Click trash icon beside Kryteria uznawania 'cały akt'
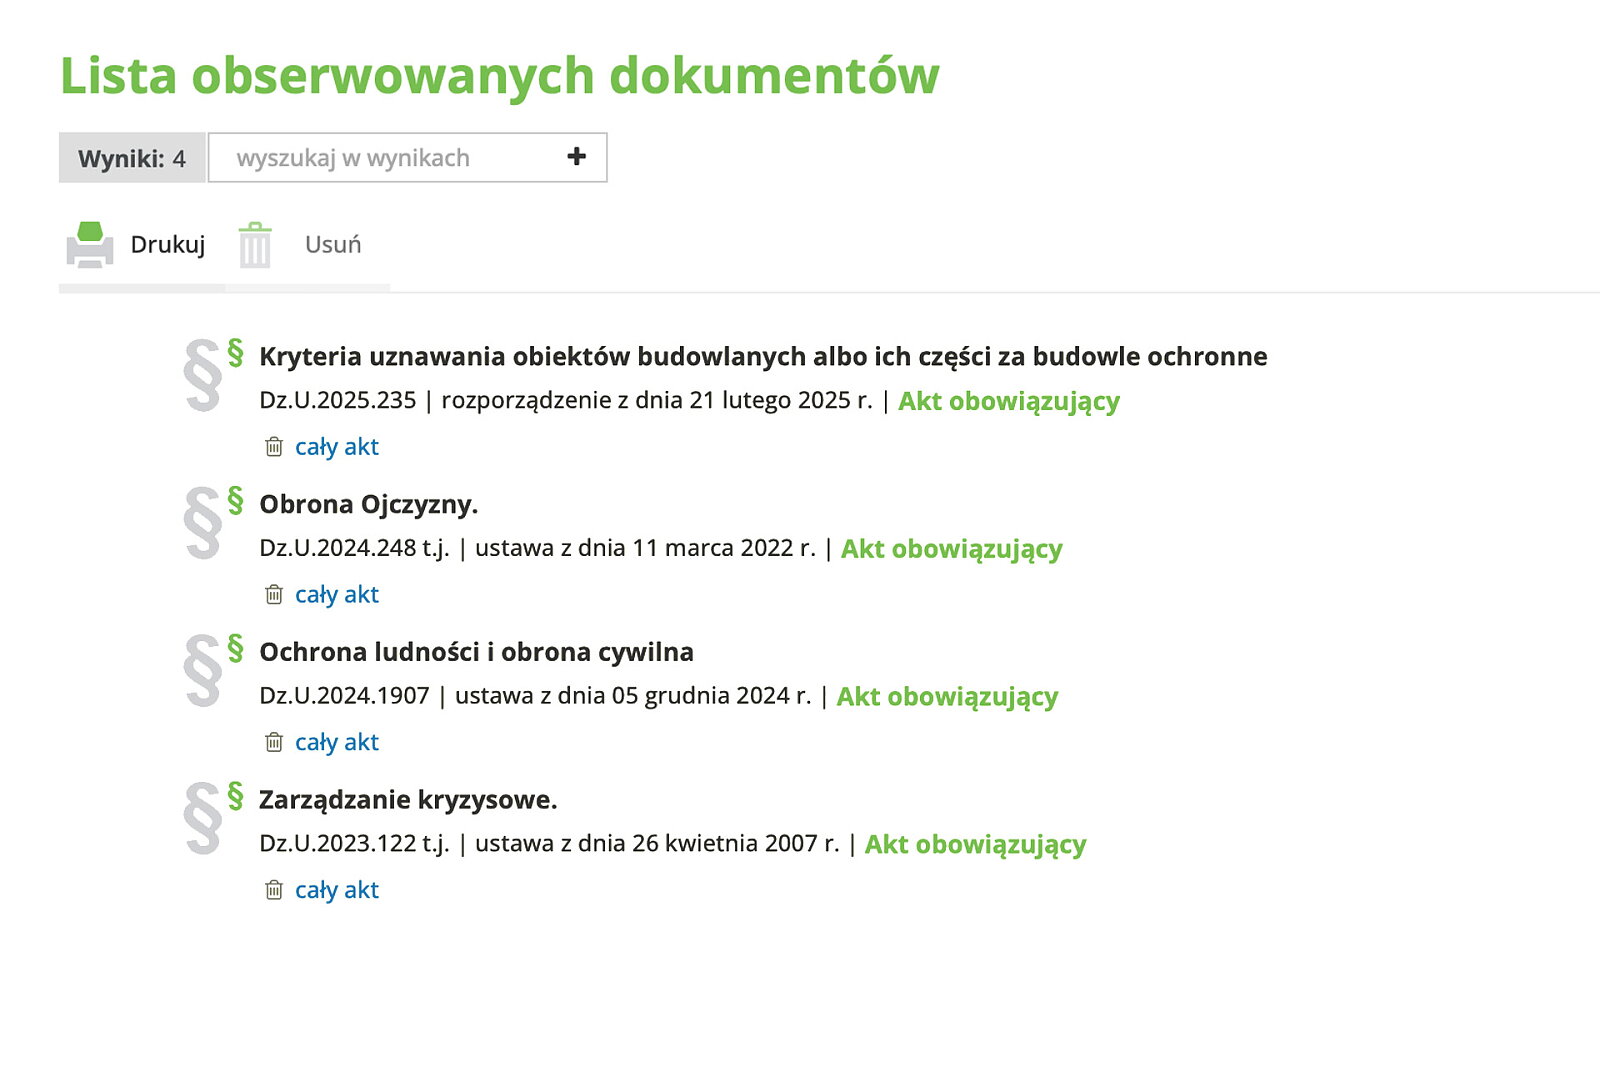Viewport: 1600px width, 1067px height. [274, 447]
